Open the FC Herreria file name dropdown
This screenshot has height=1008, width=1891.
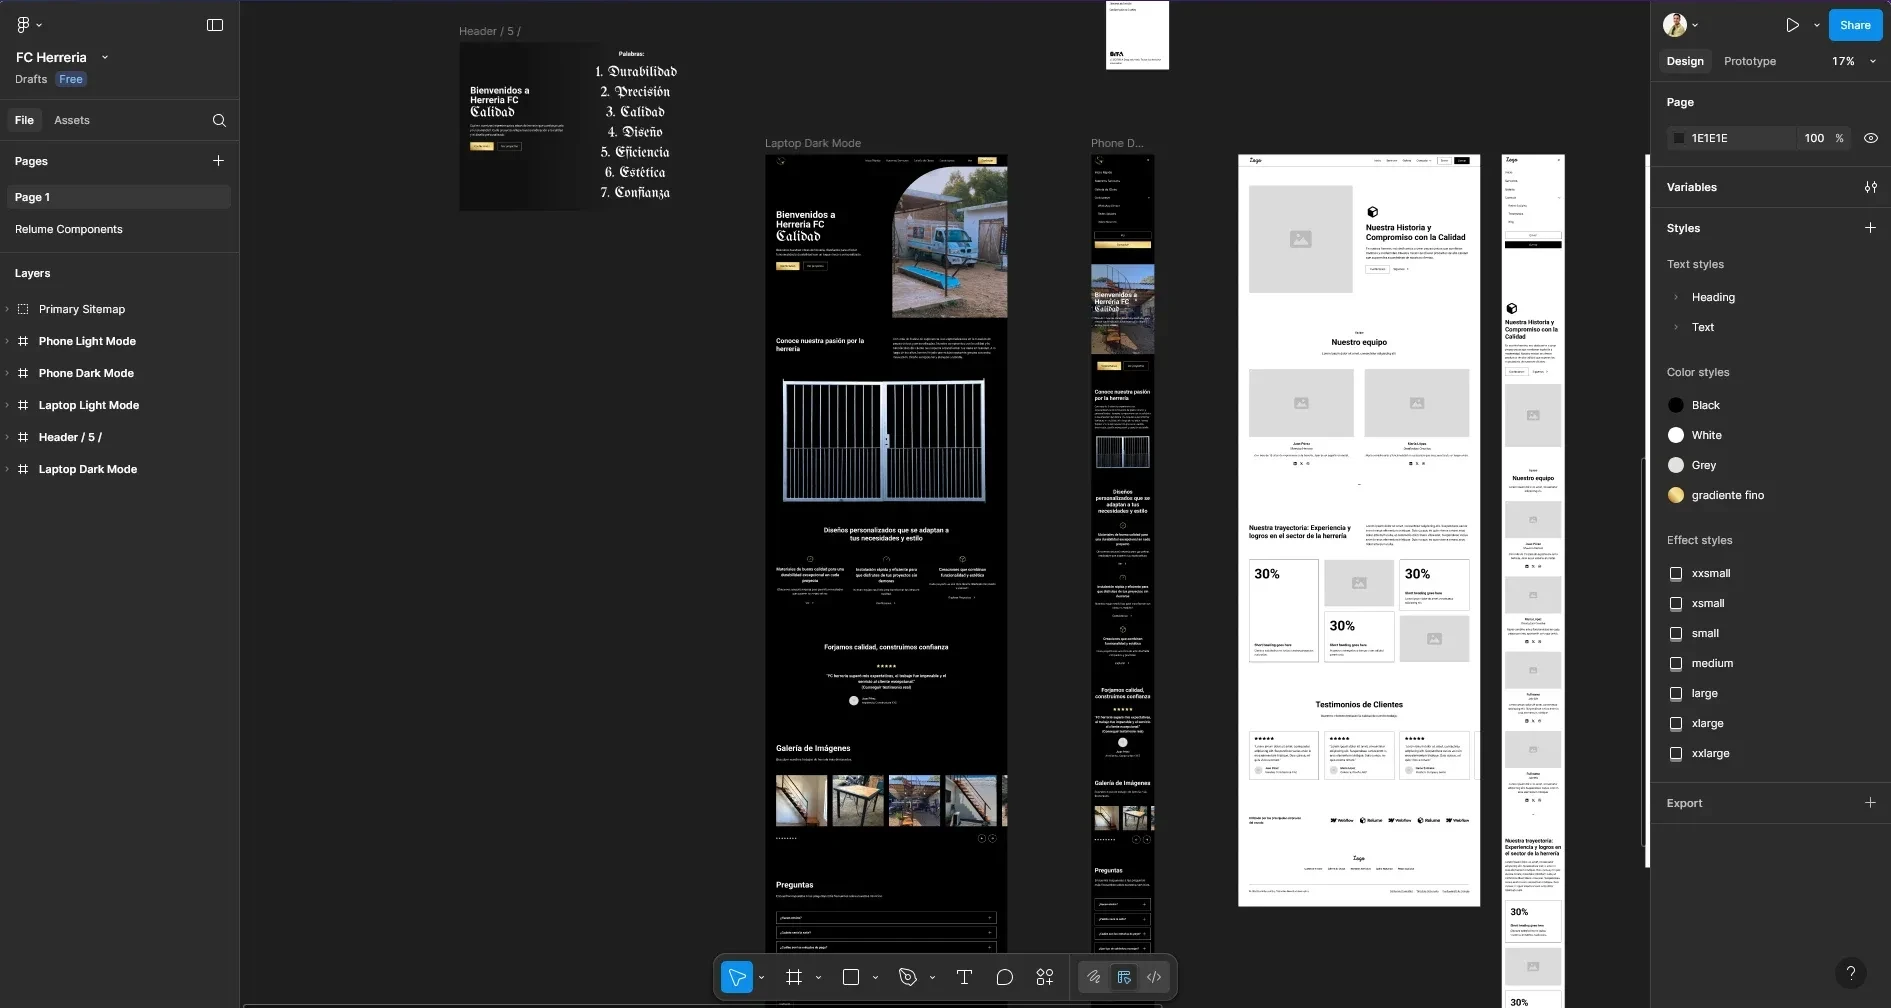(x=105, y=58)
